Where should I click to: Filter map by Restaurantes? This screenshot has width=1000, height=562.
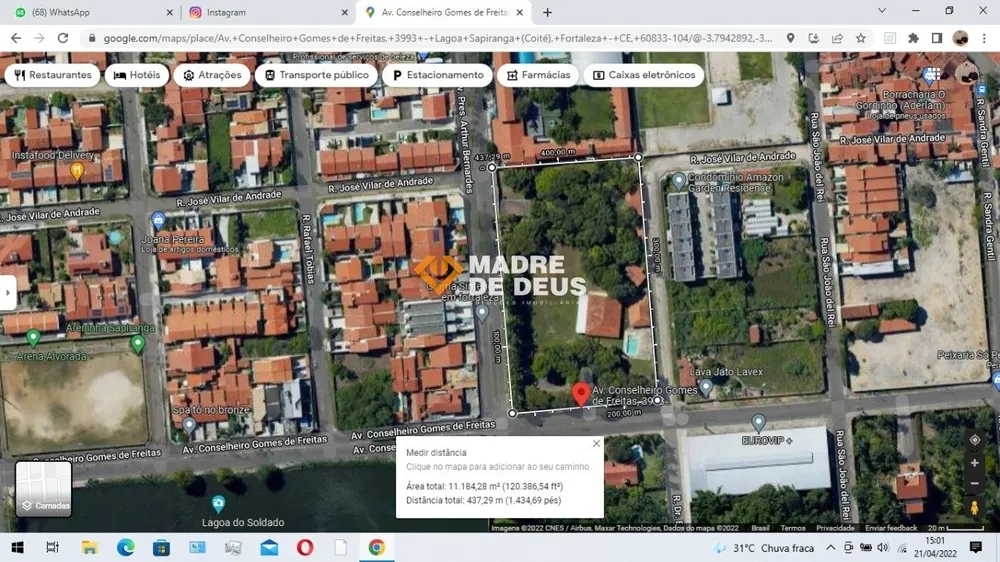54,75
